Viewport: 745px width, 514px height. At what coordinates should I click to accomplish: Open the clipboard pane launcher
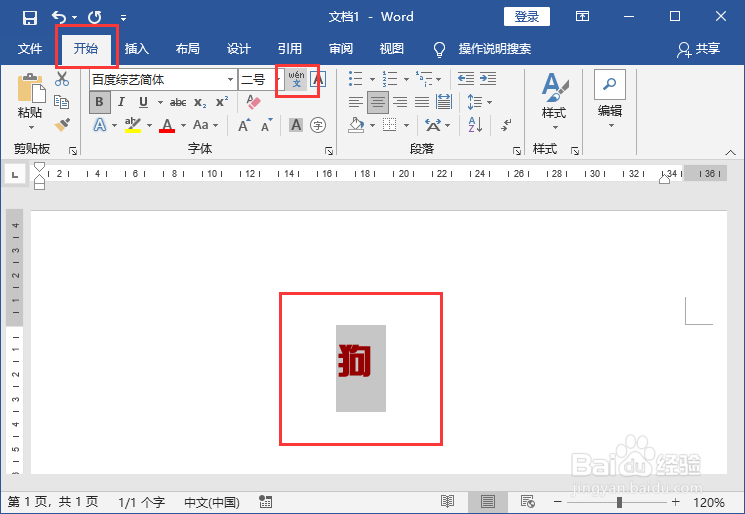(73, 151)
